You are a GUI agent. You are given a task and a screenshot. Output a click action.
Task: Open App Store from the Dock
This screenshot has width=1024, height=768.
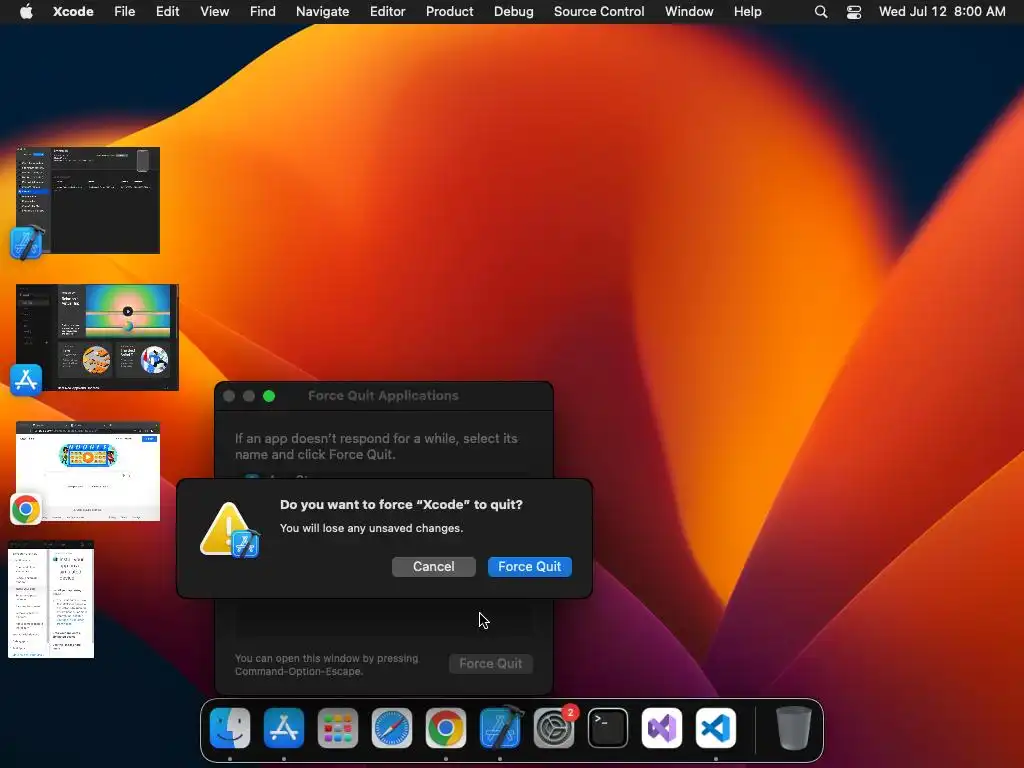click(x=284, y=728)
